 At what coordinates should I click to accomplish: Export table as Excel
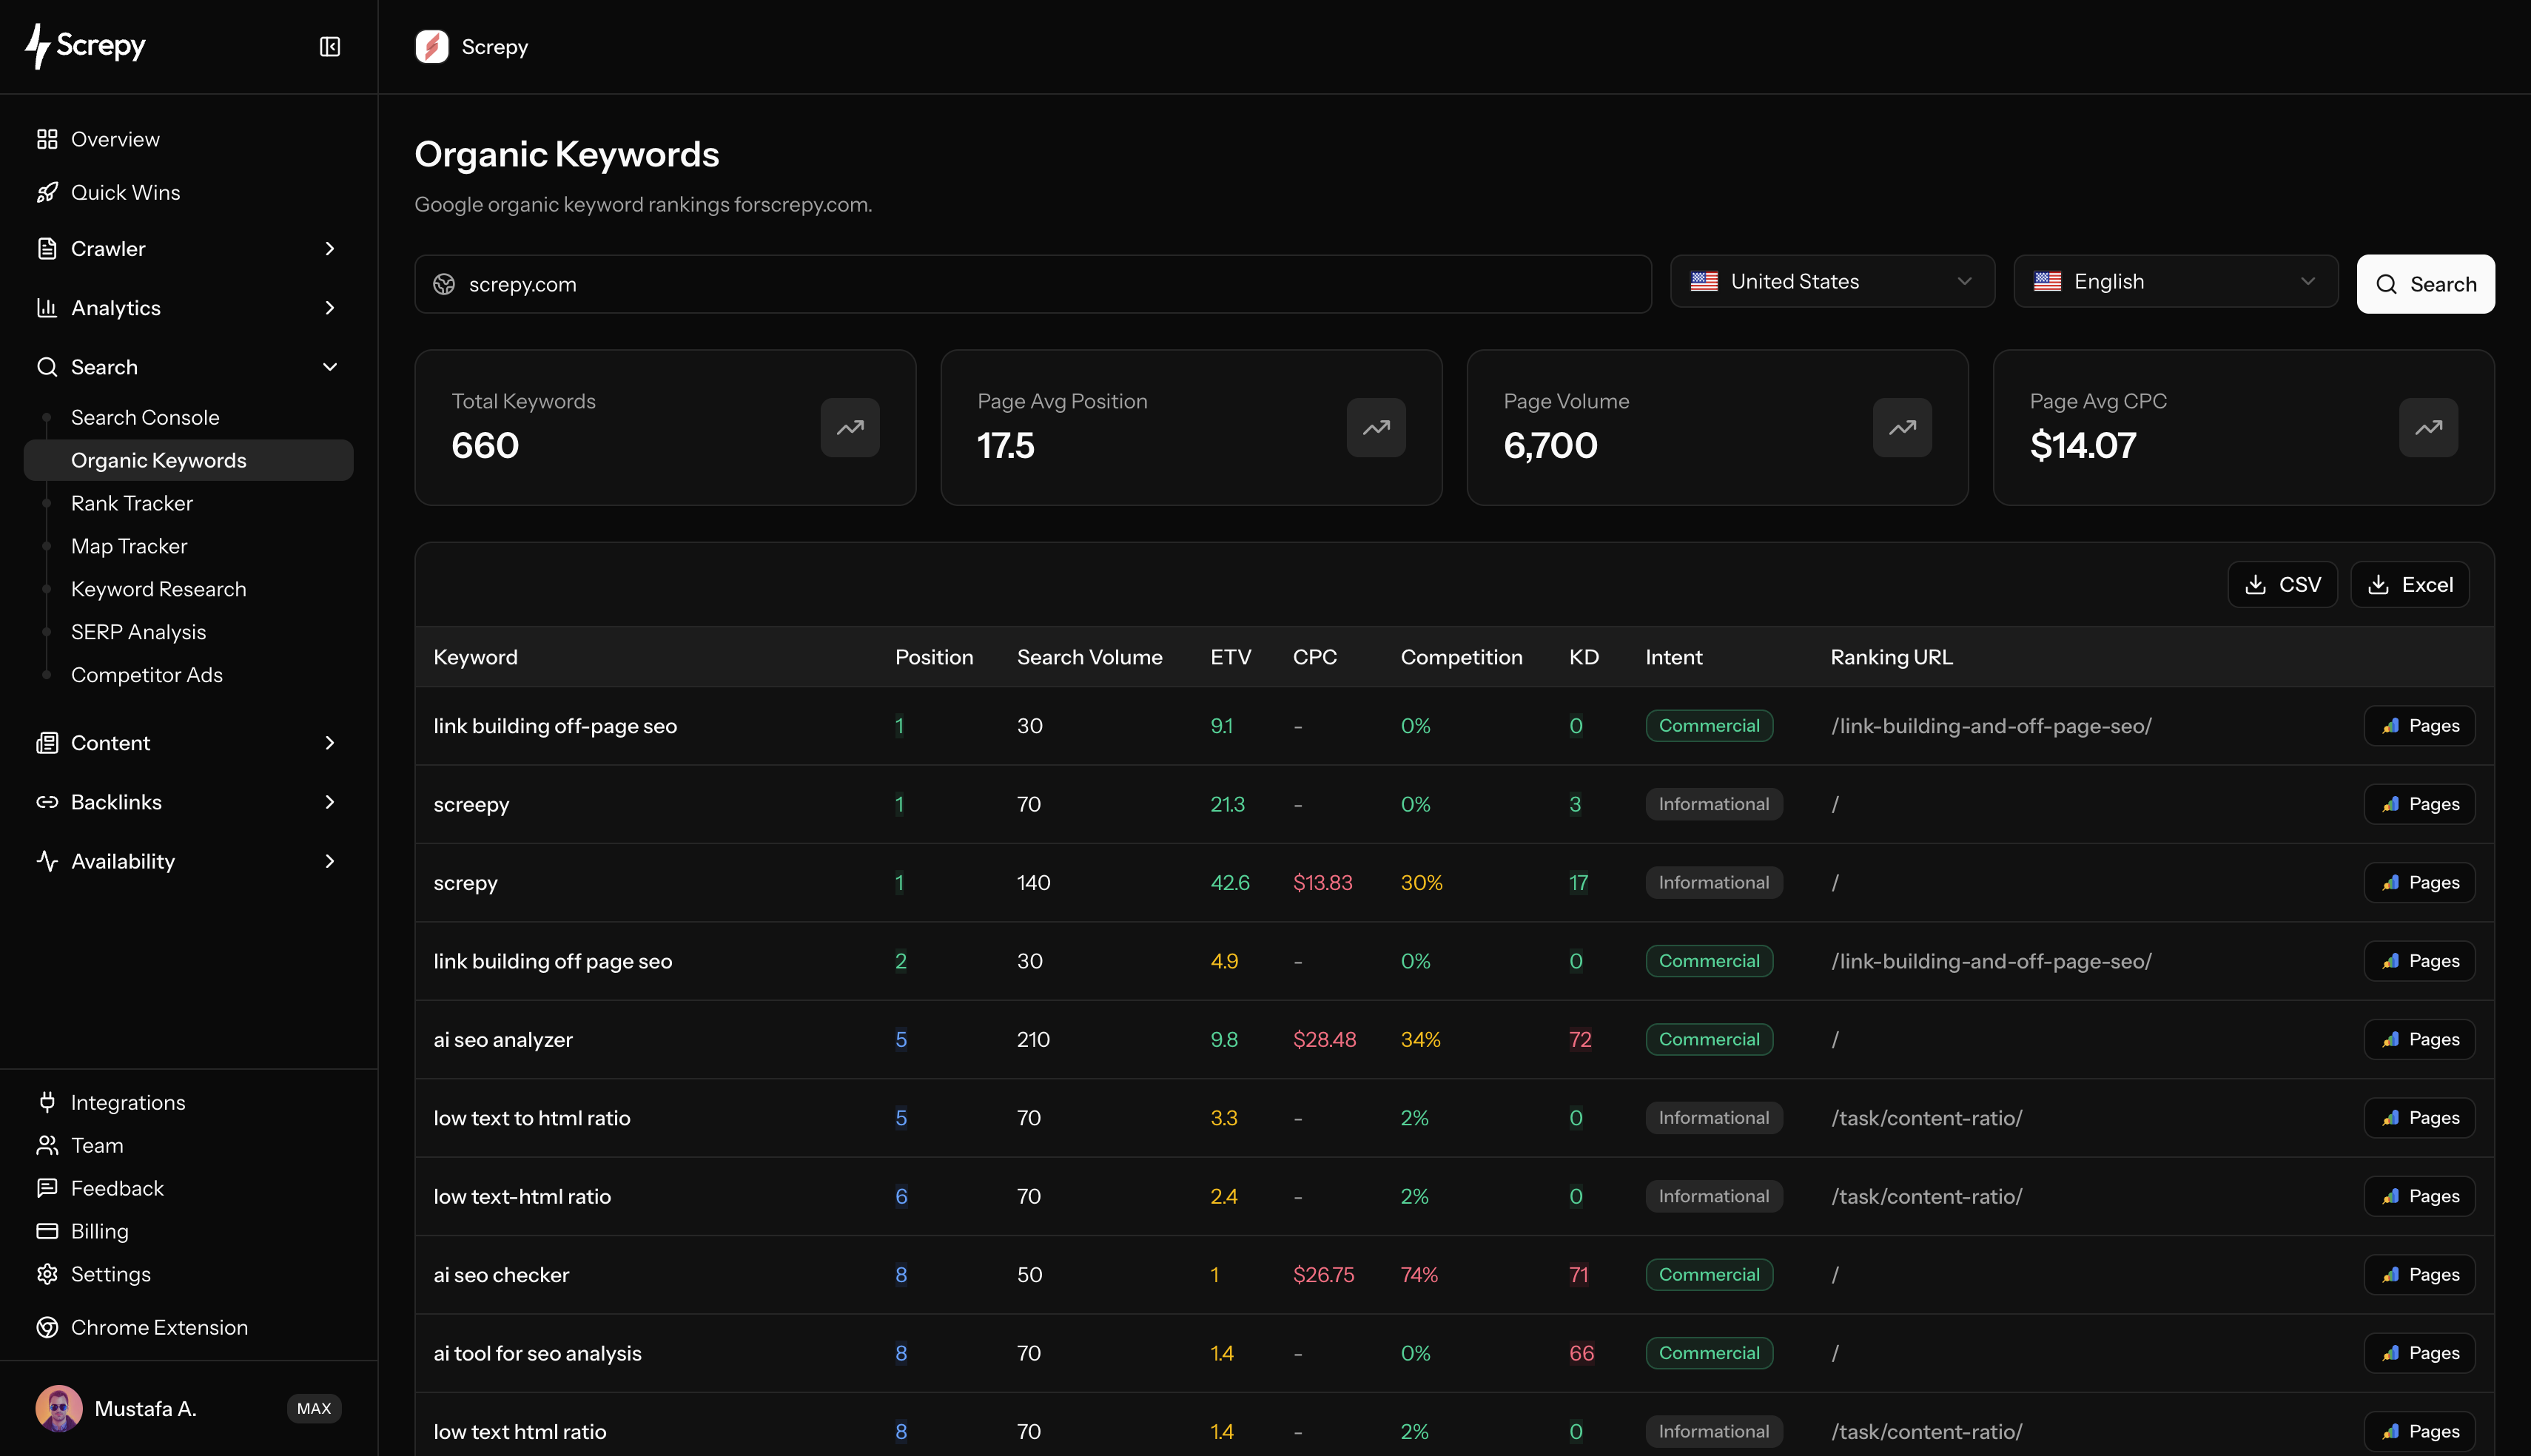(x=2409, y=585)
